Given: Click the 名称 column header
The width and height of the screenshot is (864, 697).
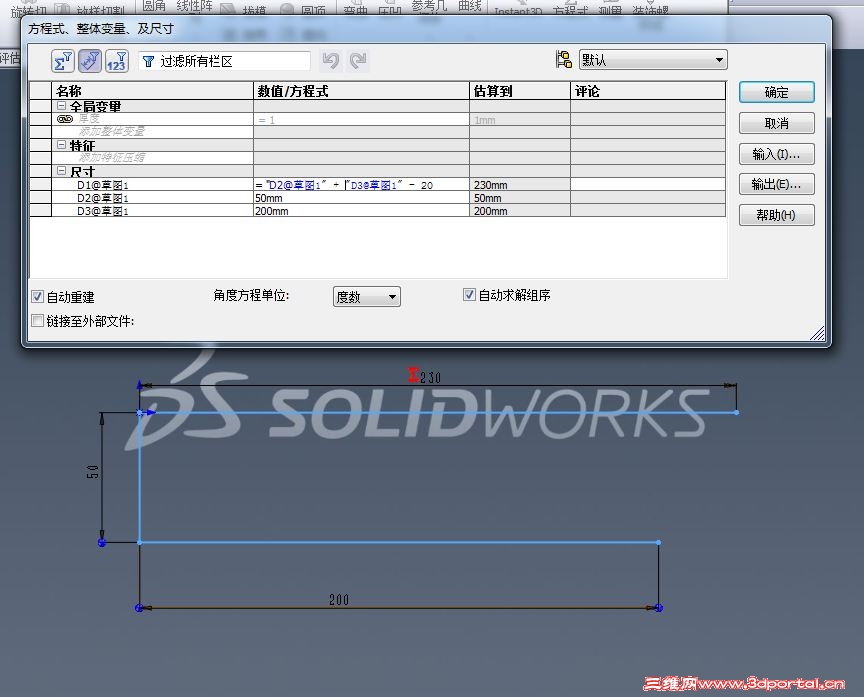Looking at the screenshot, I should point(152,91).
